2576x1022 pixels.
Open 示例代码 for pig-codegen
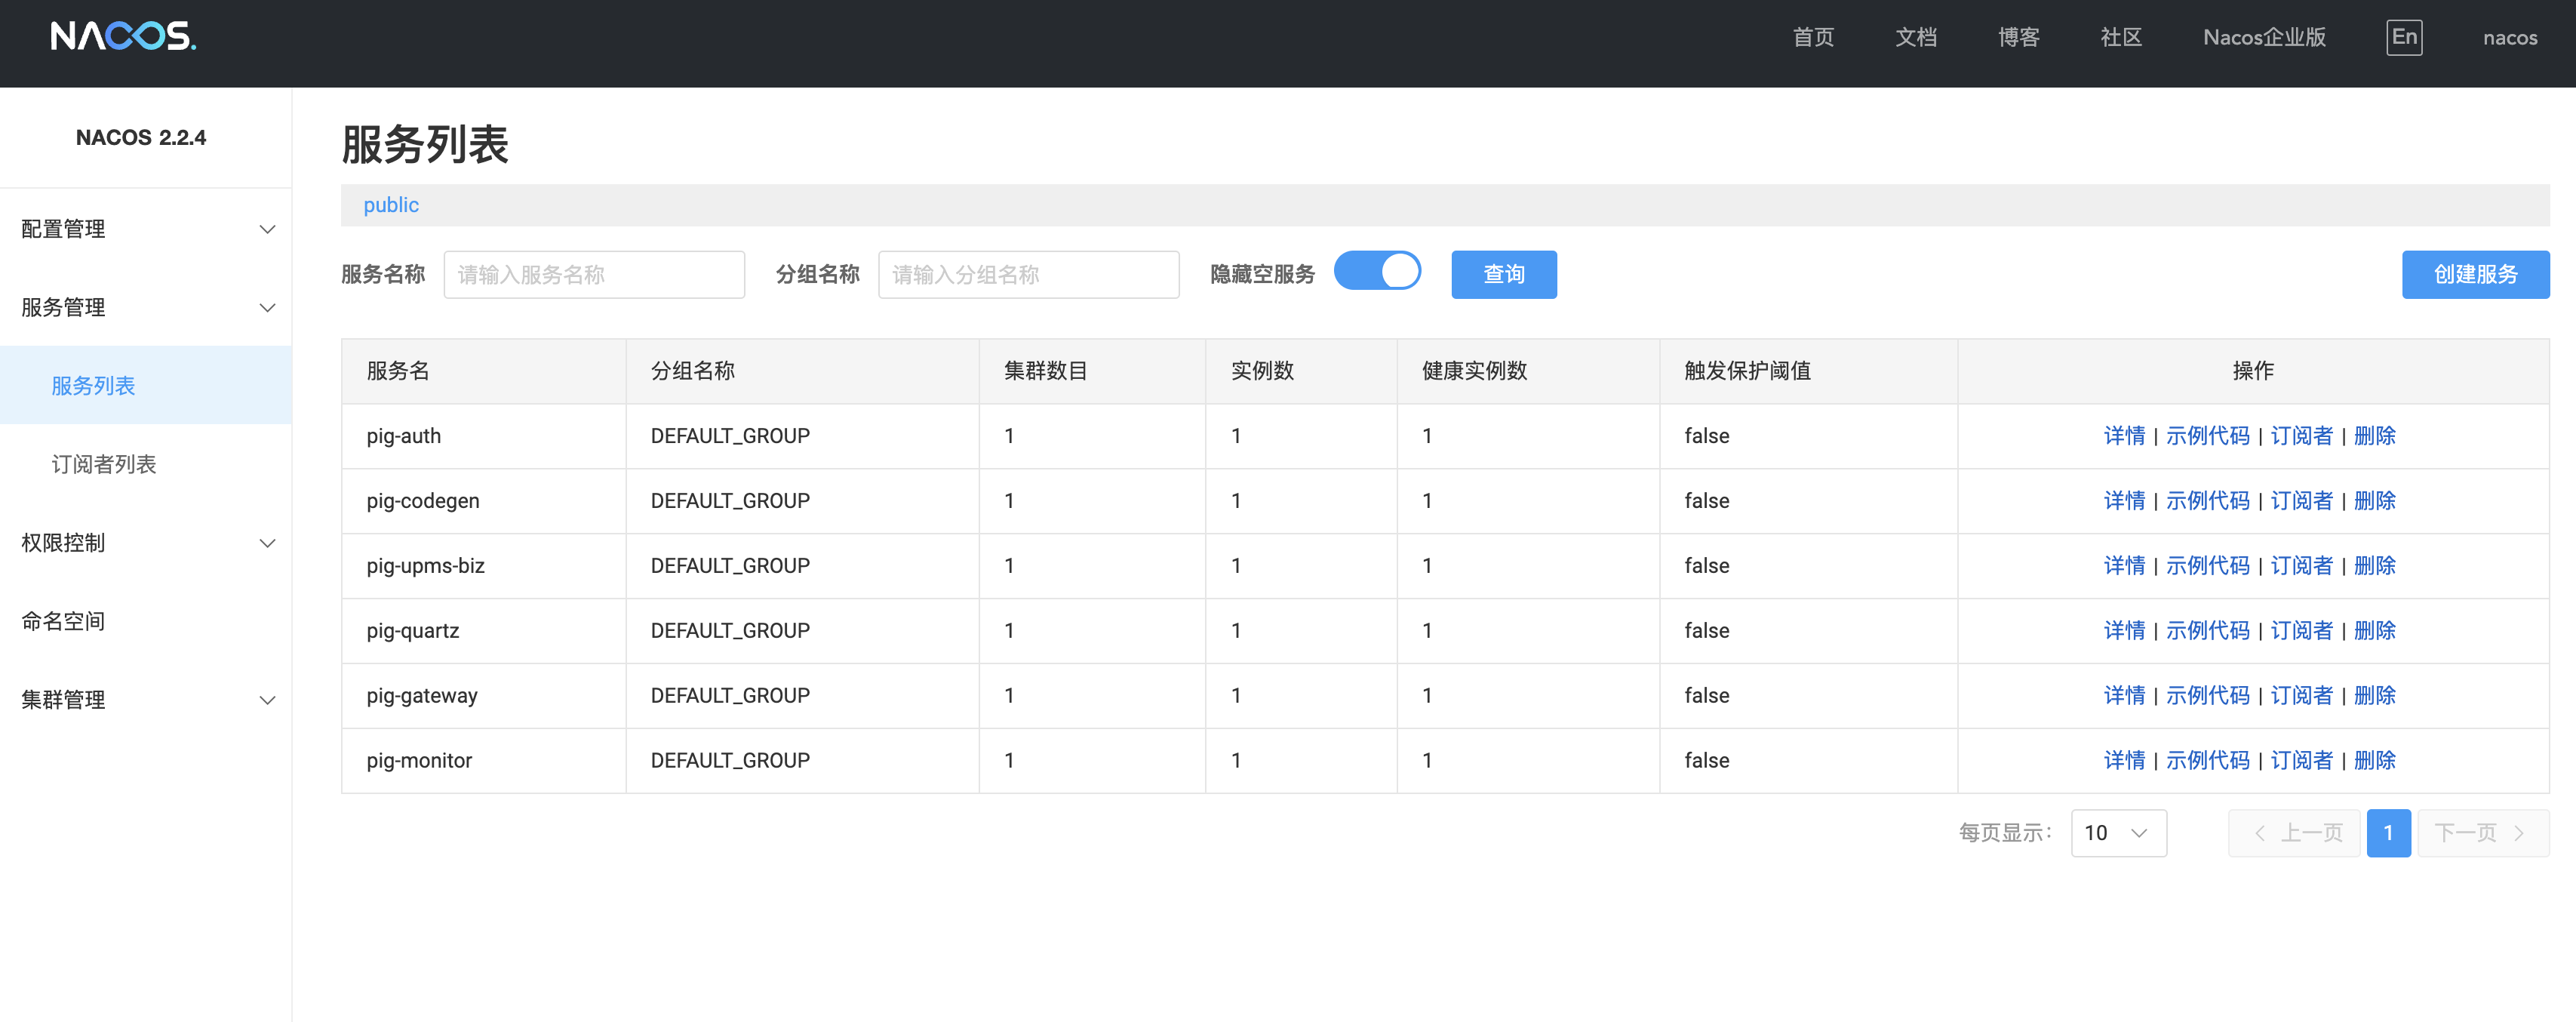point(2207,501)
